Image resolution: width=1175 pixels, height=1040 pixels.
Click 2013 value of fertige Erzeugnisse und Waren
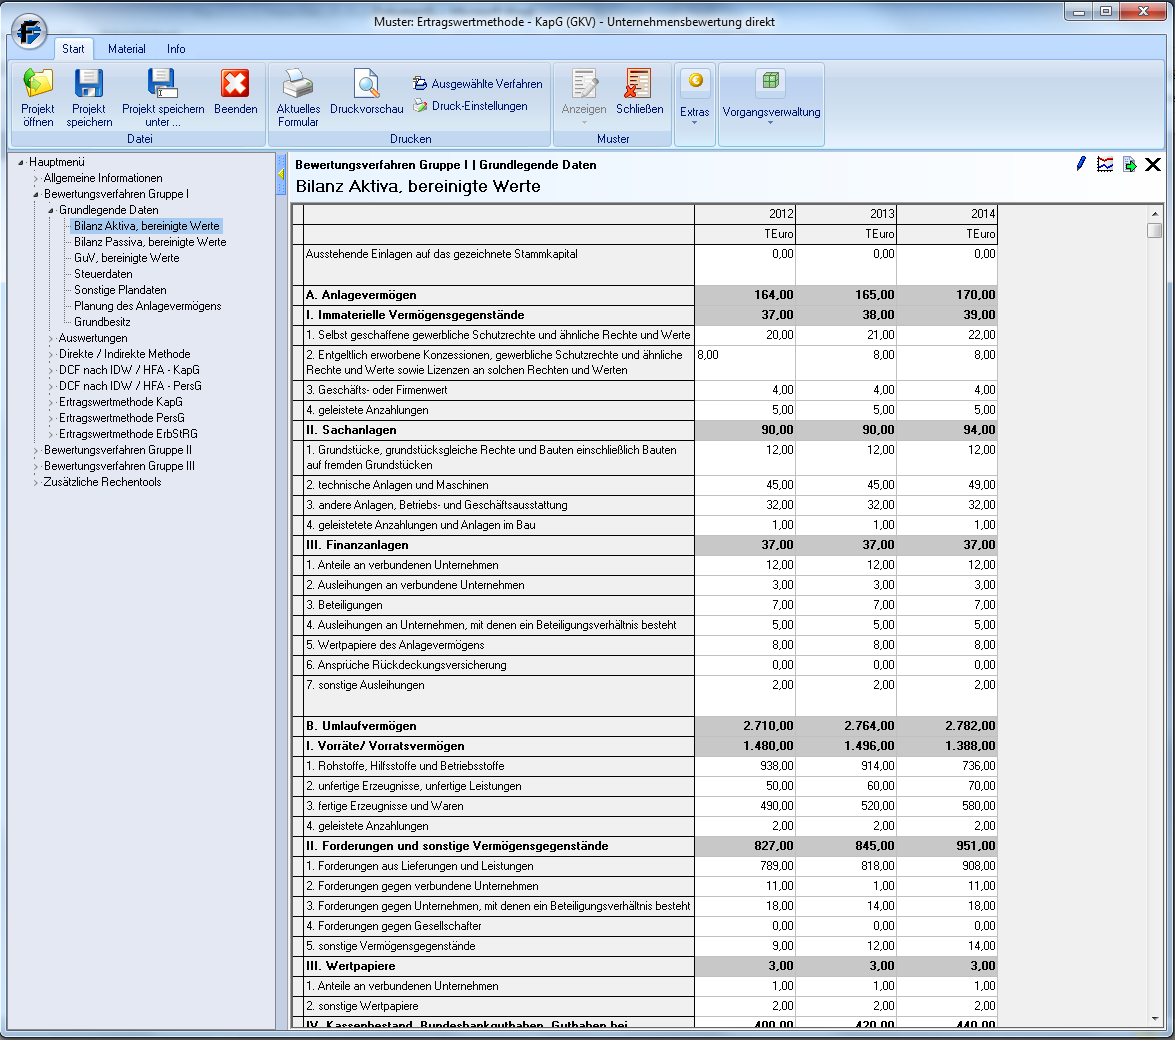845,806
